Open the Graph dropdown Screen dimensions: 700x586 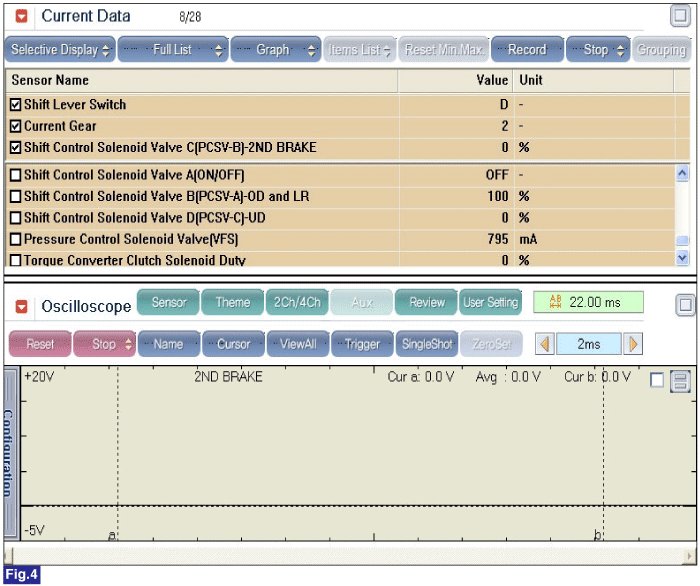coord(276,50)
